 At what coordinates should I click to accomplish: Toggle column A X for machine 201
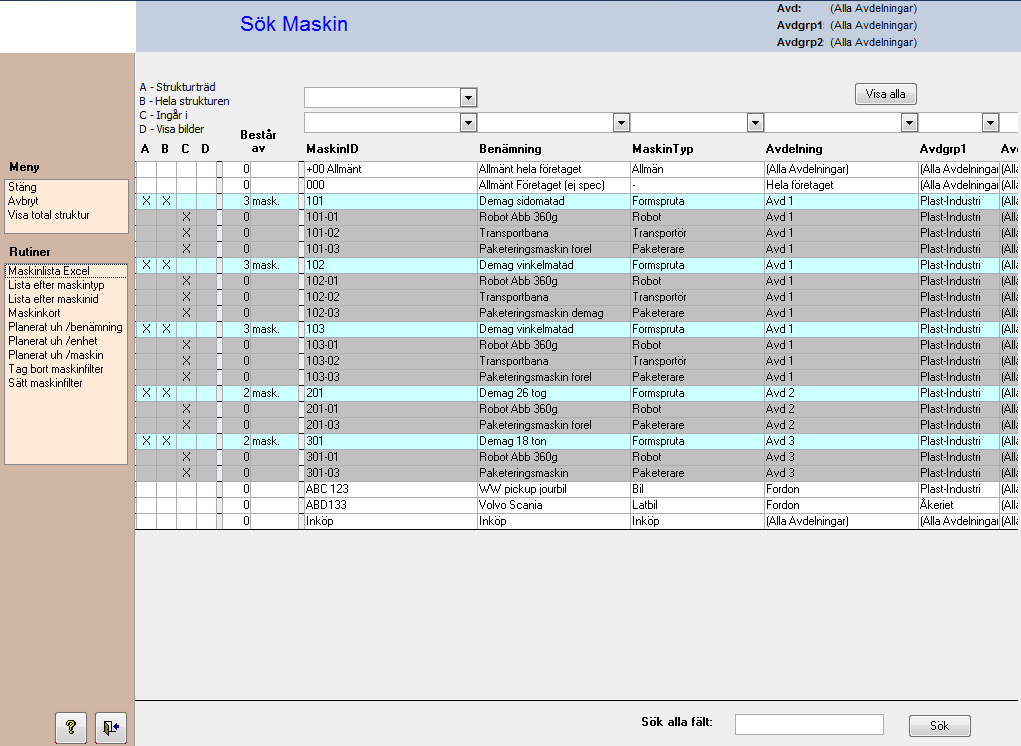coord(146,393)
